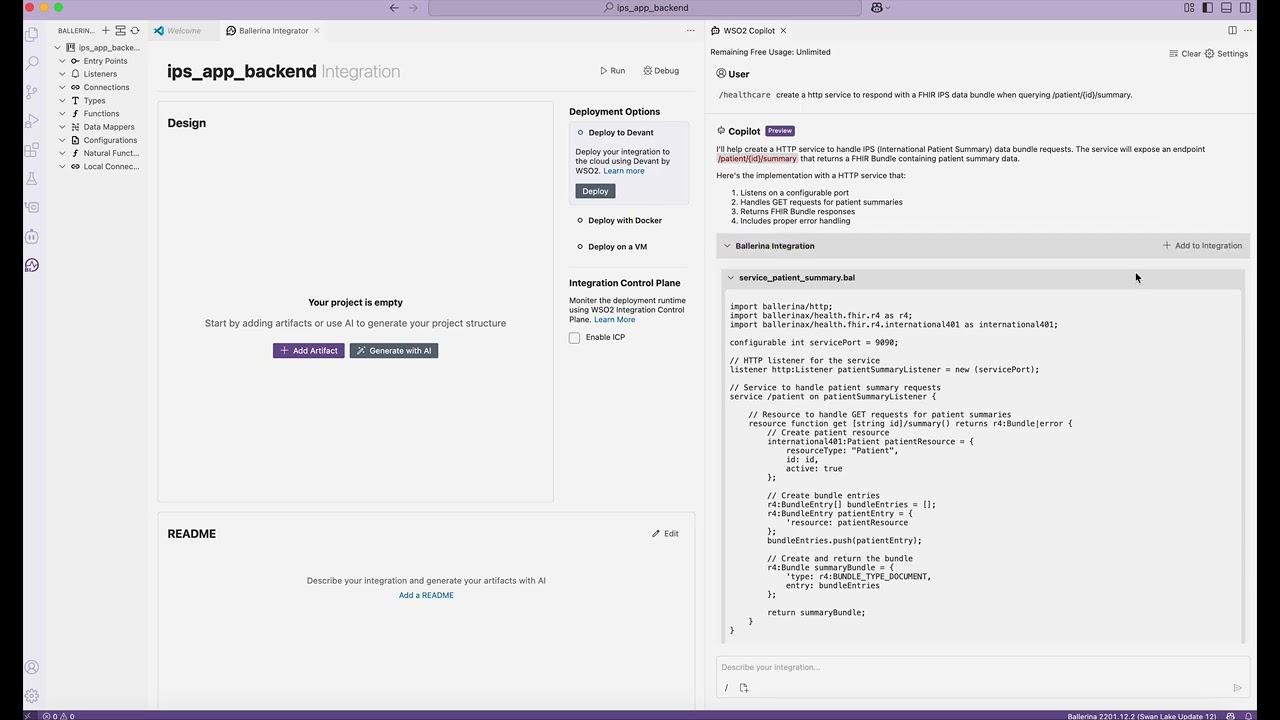Open more actions for Ballerina Integrator editor group
The image size is (1280, 720).
click(690, 31)
